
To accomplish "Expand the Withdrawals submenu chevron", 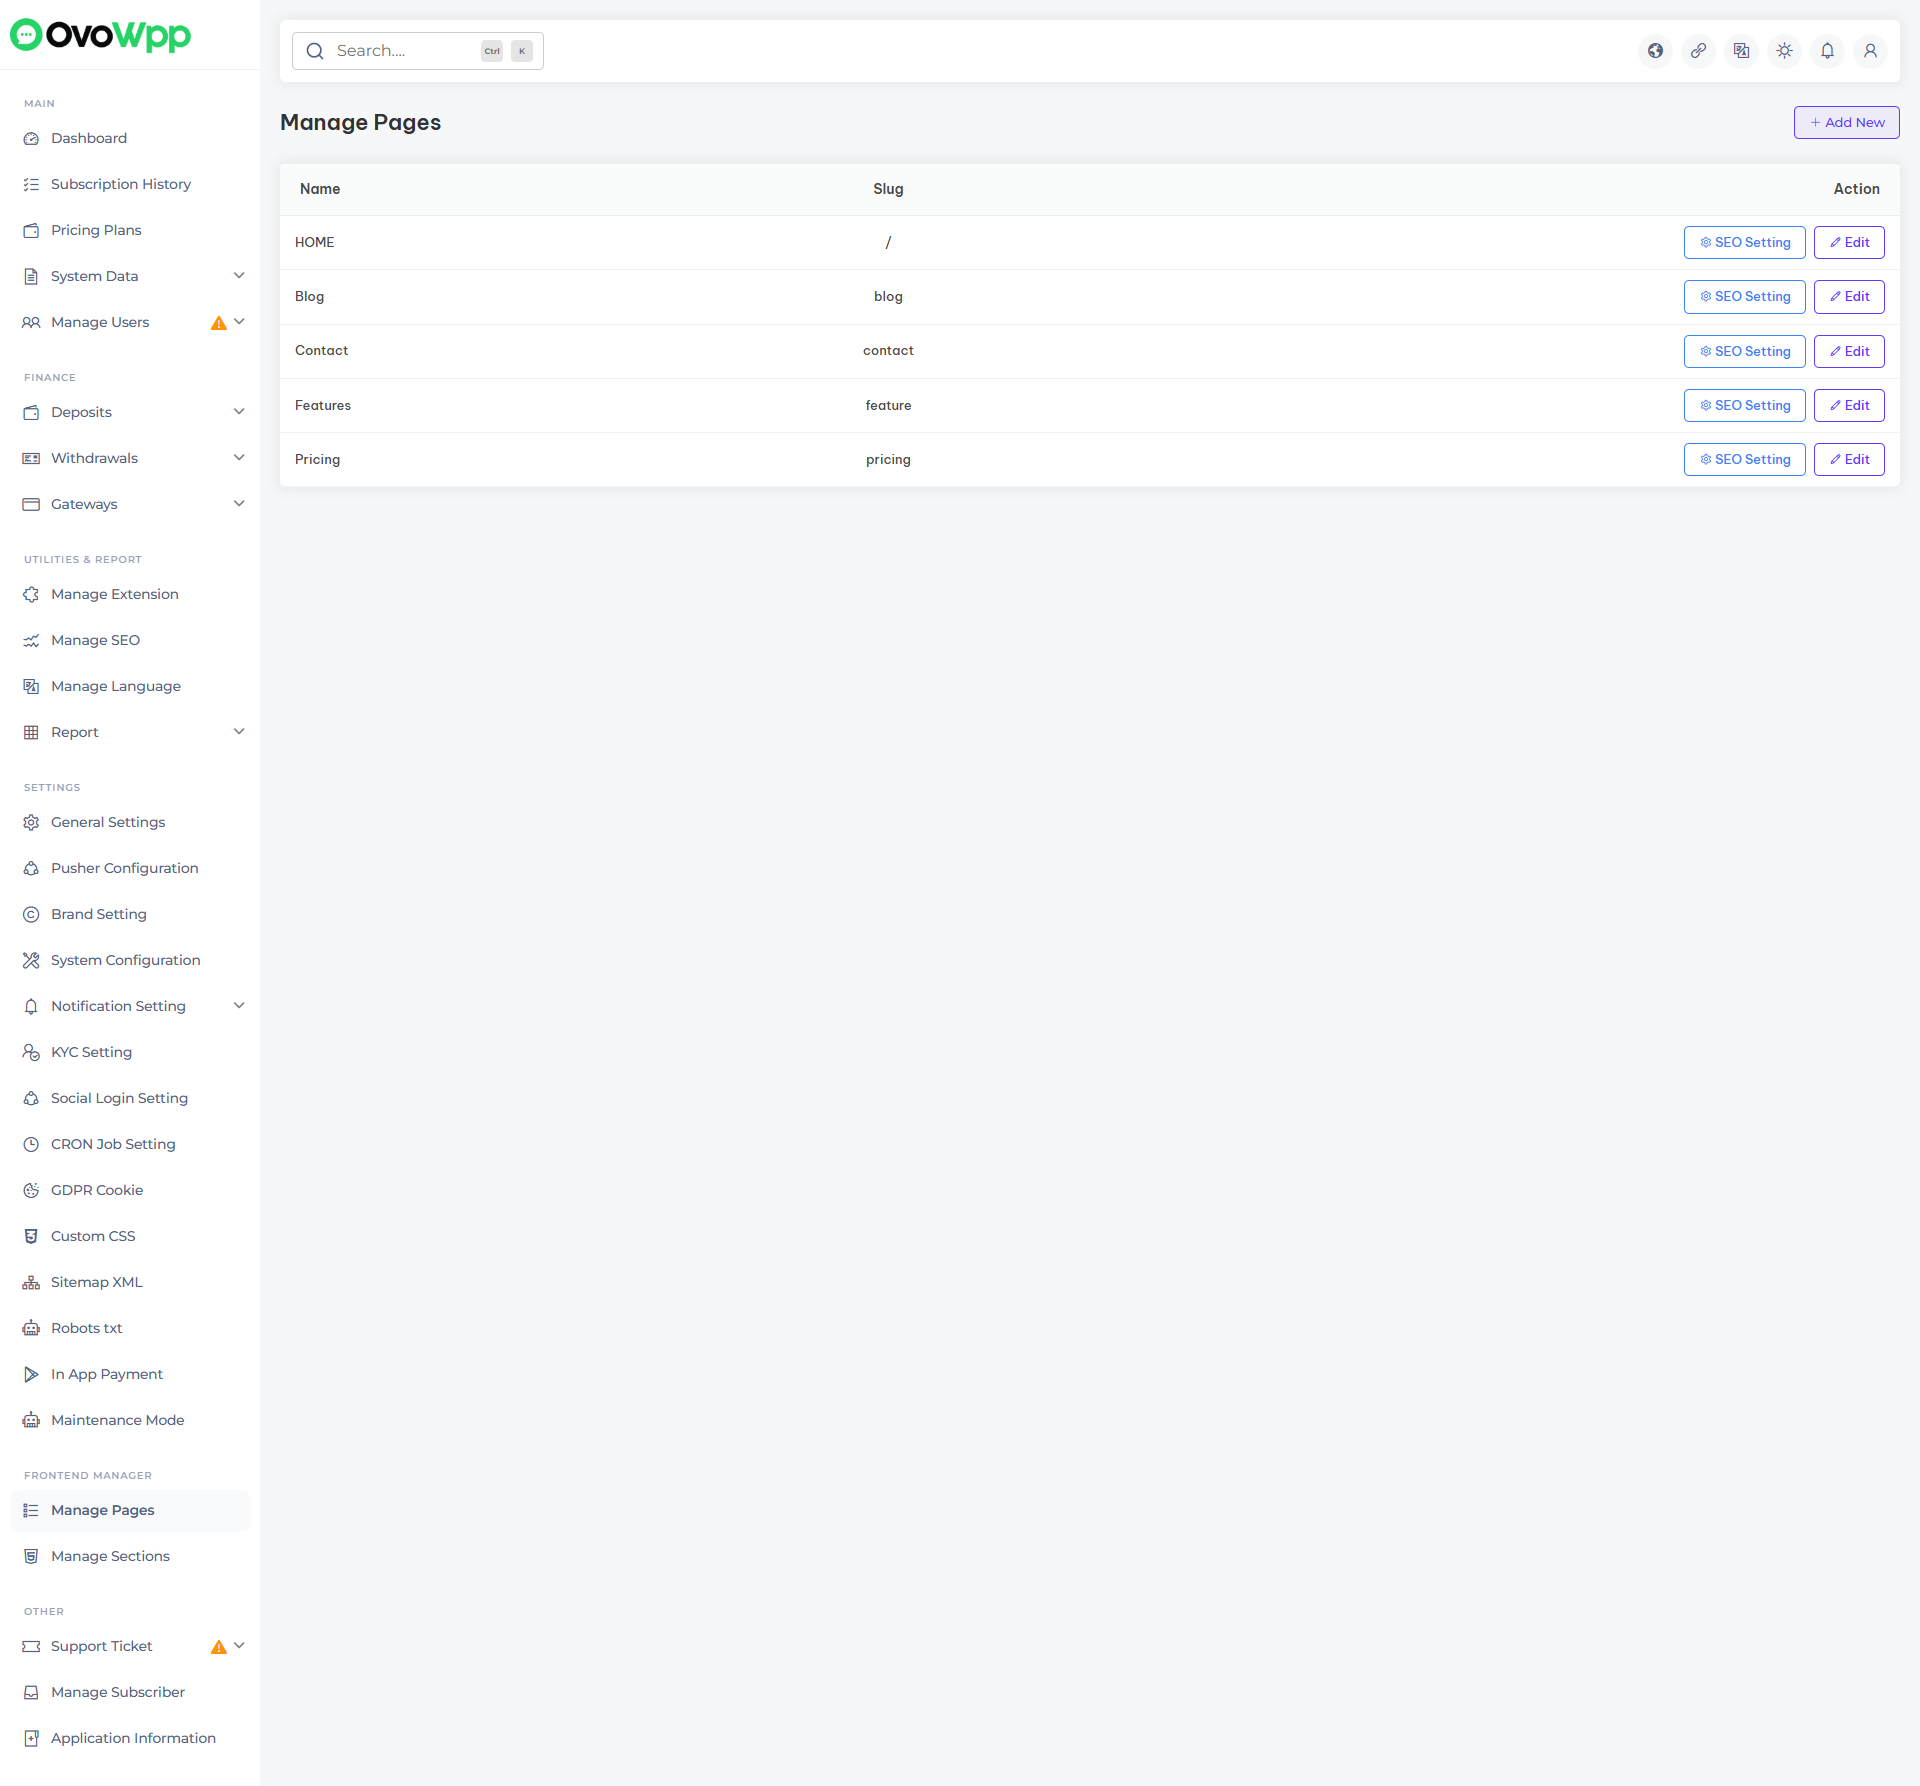I will (239, 458).
